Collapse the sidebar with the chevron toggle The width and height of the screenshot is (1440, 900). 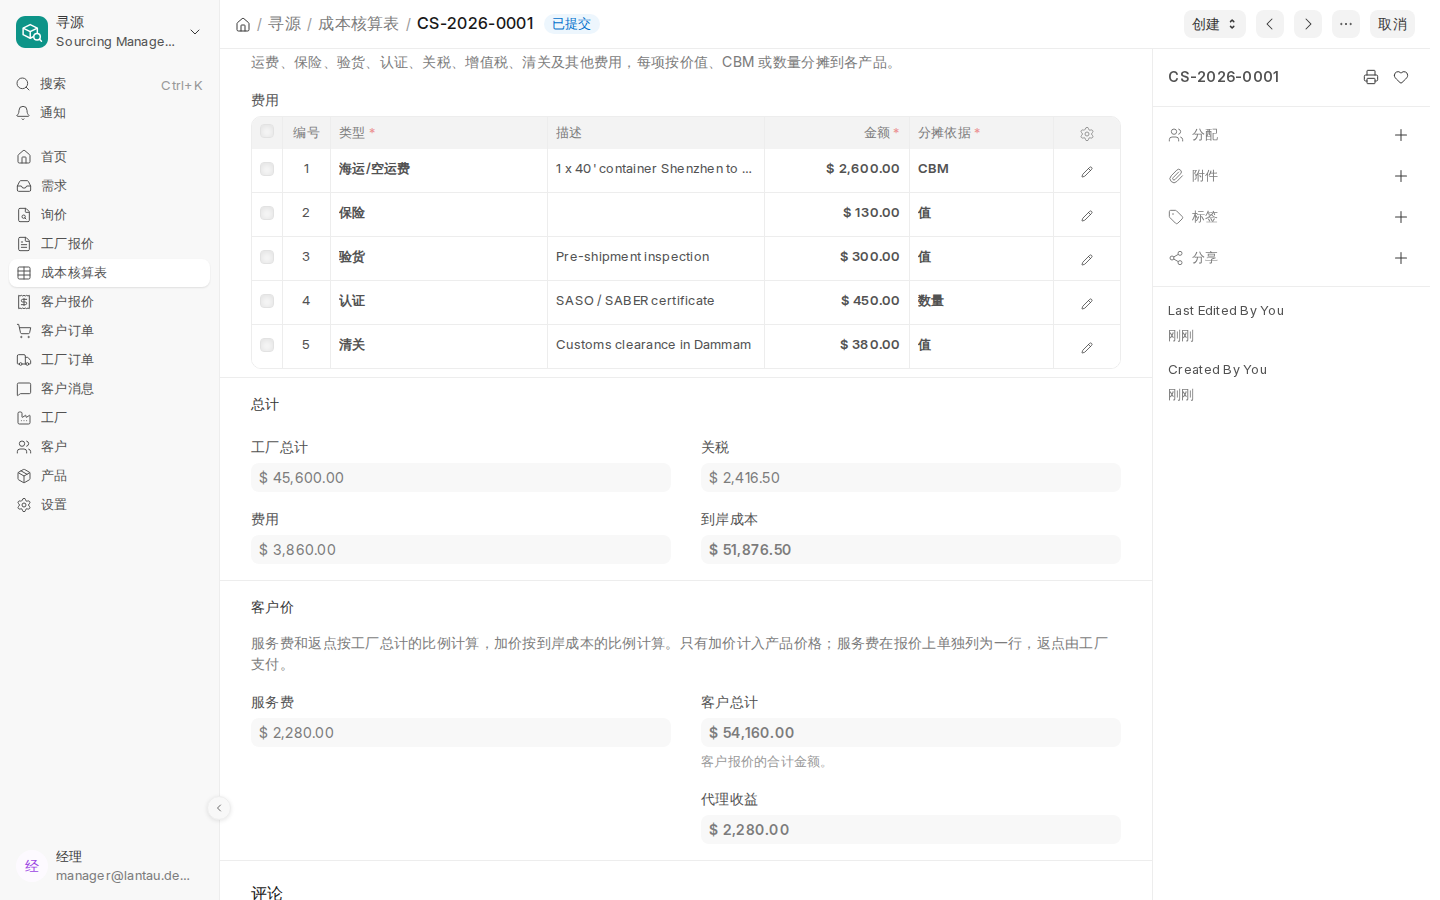pyautogui.click(x=219, y=808)
